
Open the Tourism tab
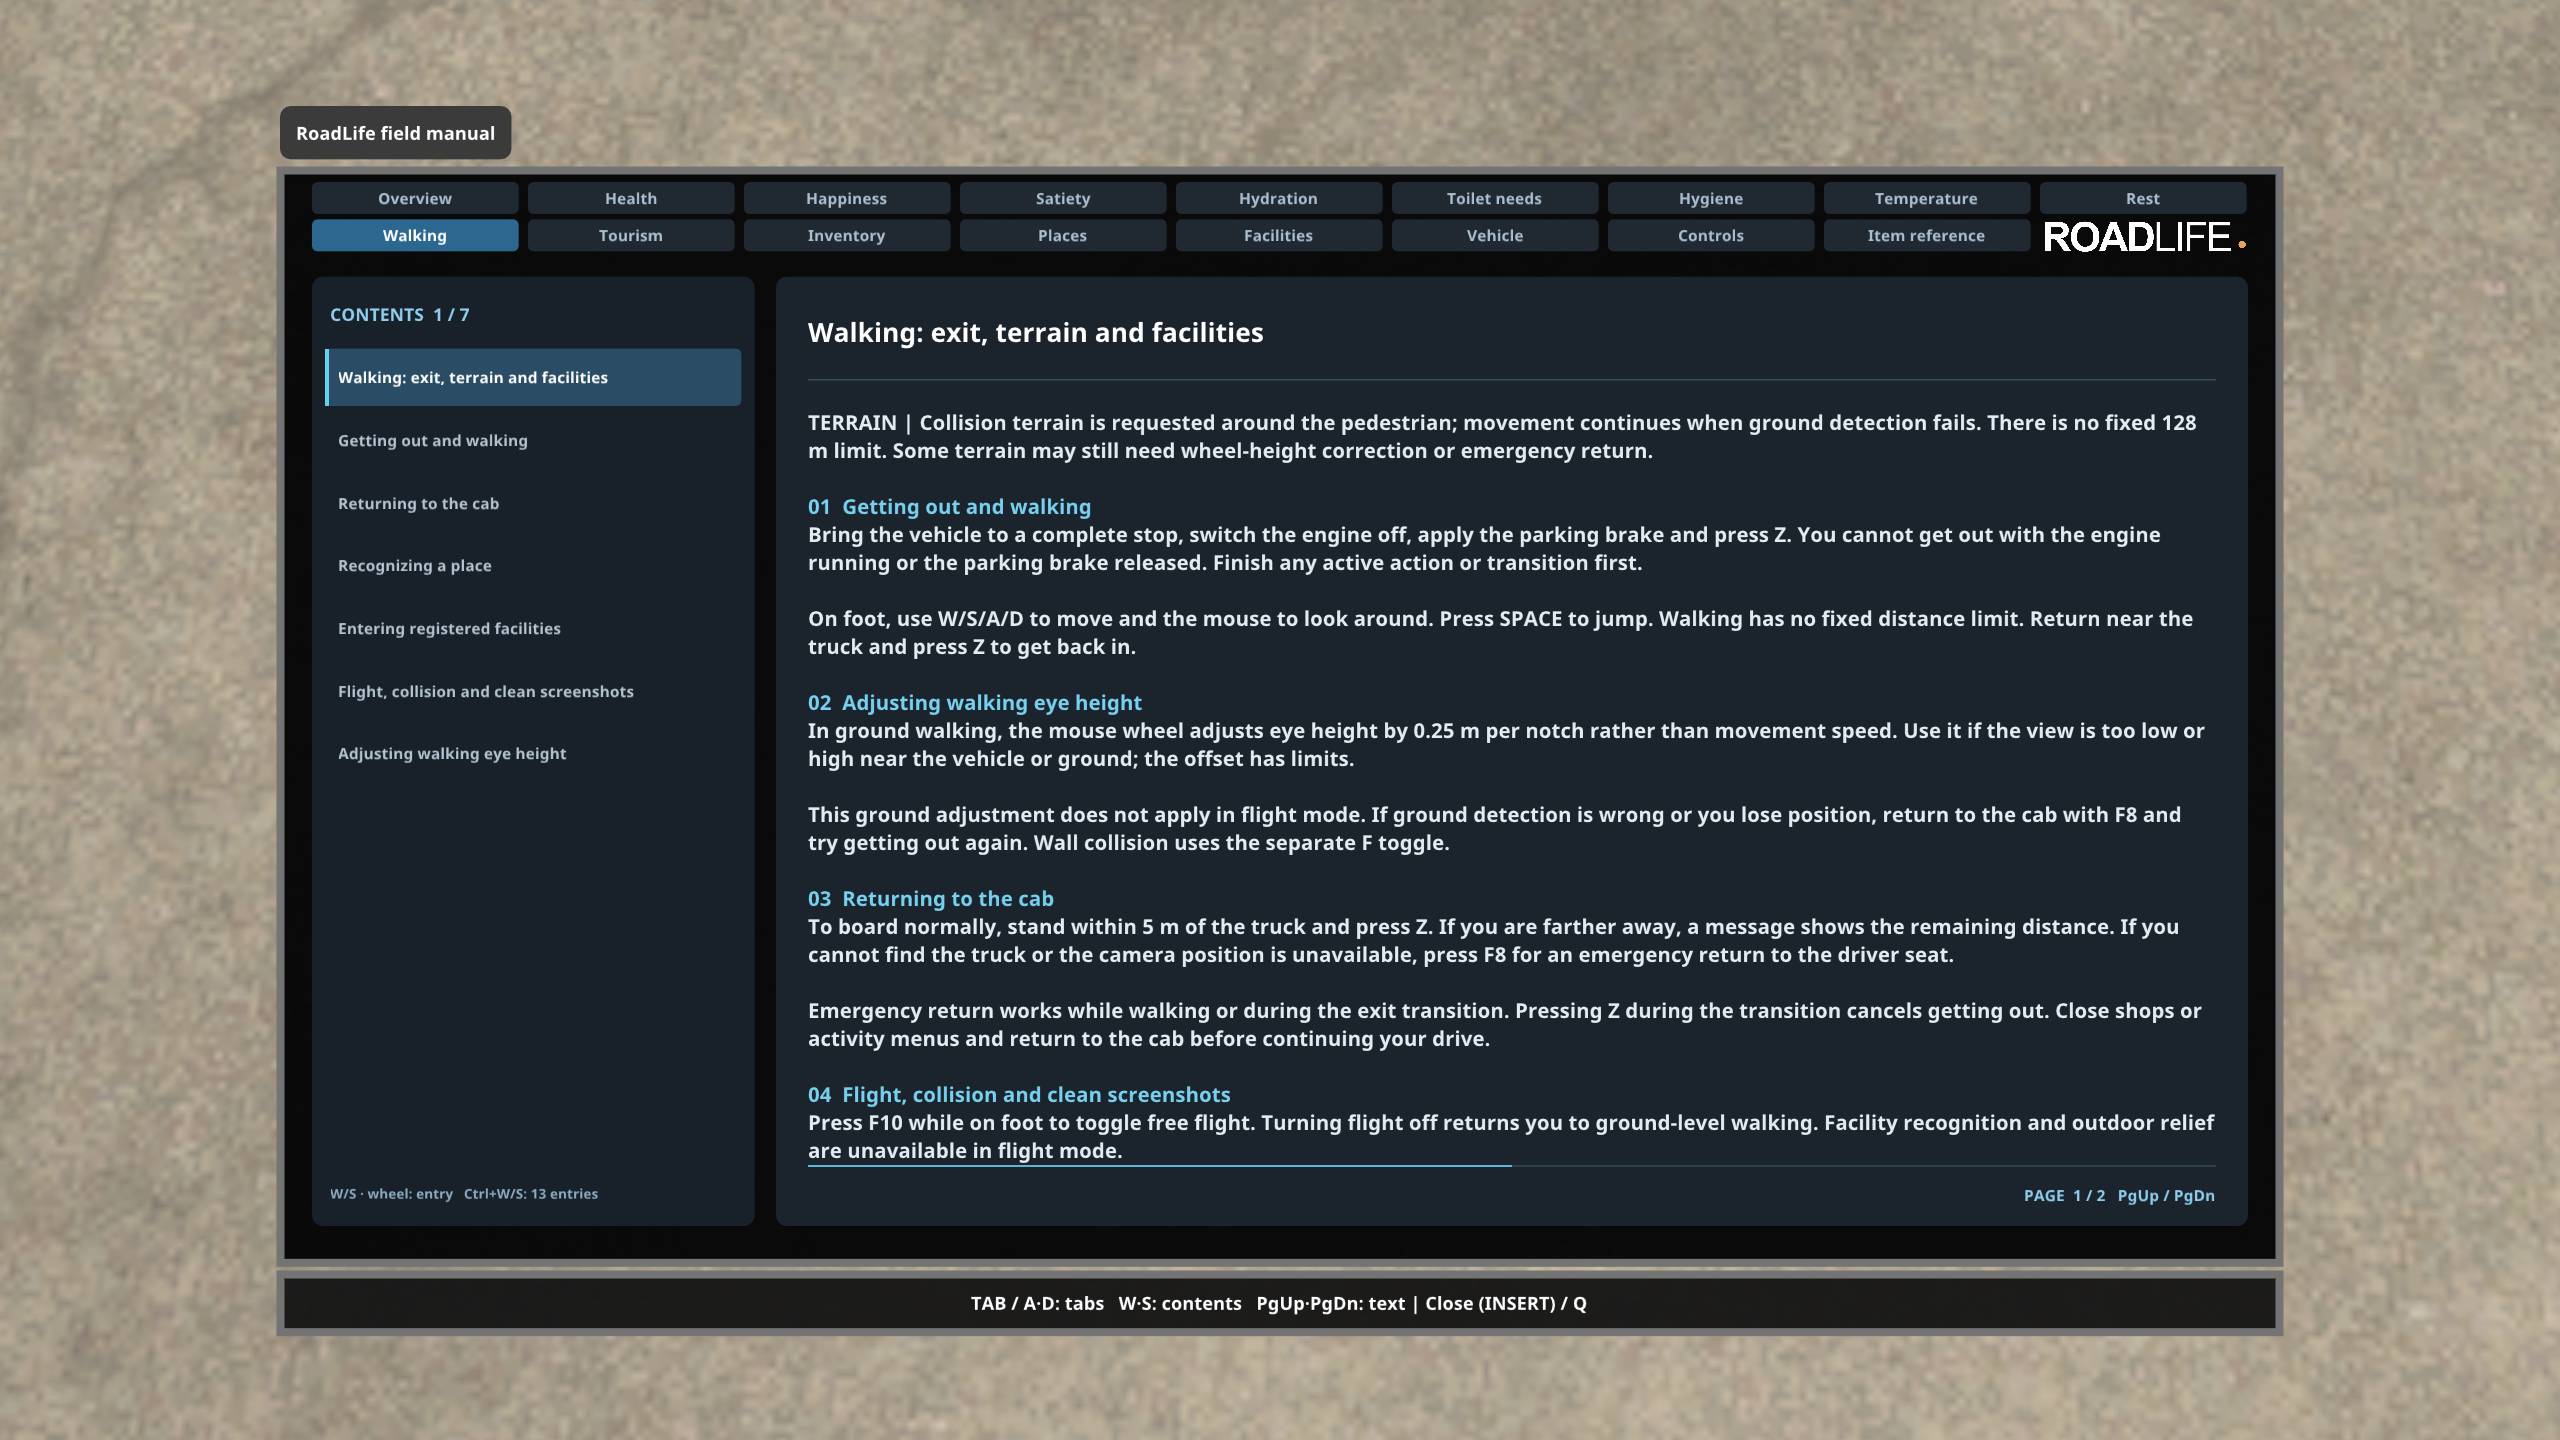[x=631, y=235]
